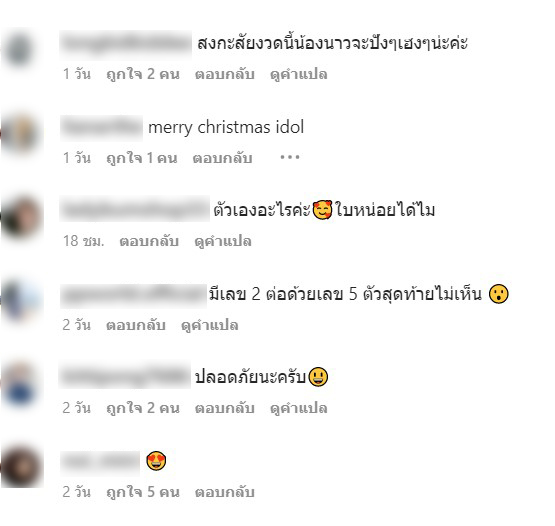See translation of ตัวเองอะไรค่ะ comment
Screen dimensions: 555x526
pyautogui.click(x=223, y=241)
